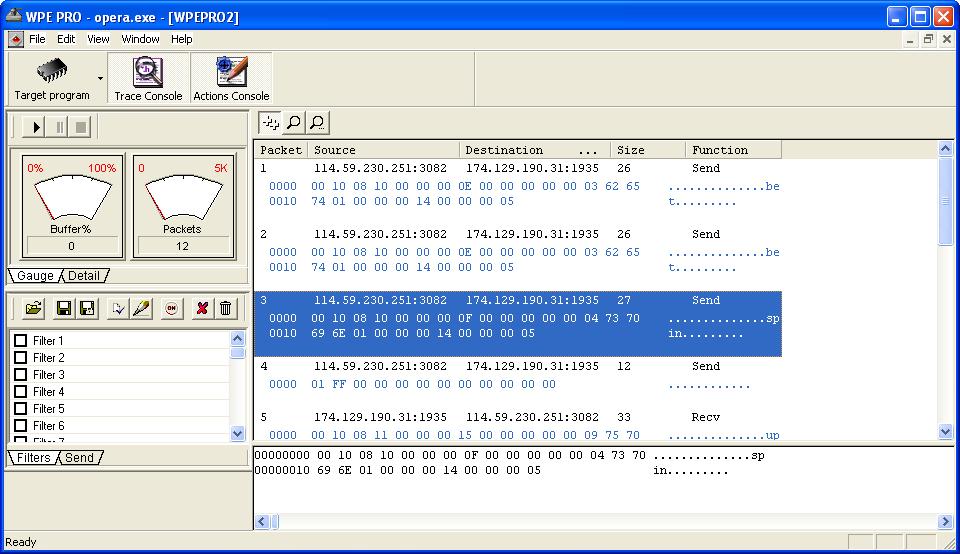Click the select-all filters checkmark icon
The height and width of the screenshot is (554, 960).
pos(118,308)
